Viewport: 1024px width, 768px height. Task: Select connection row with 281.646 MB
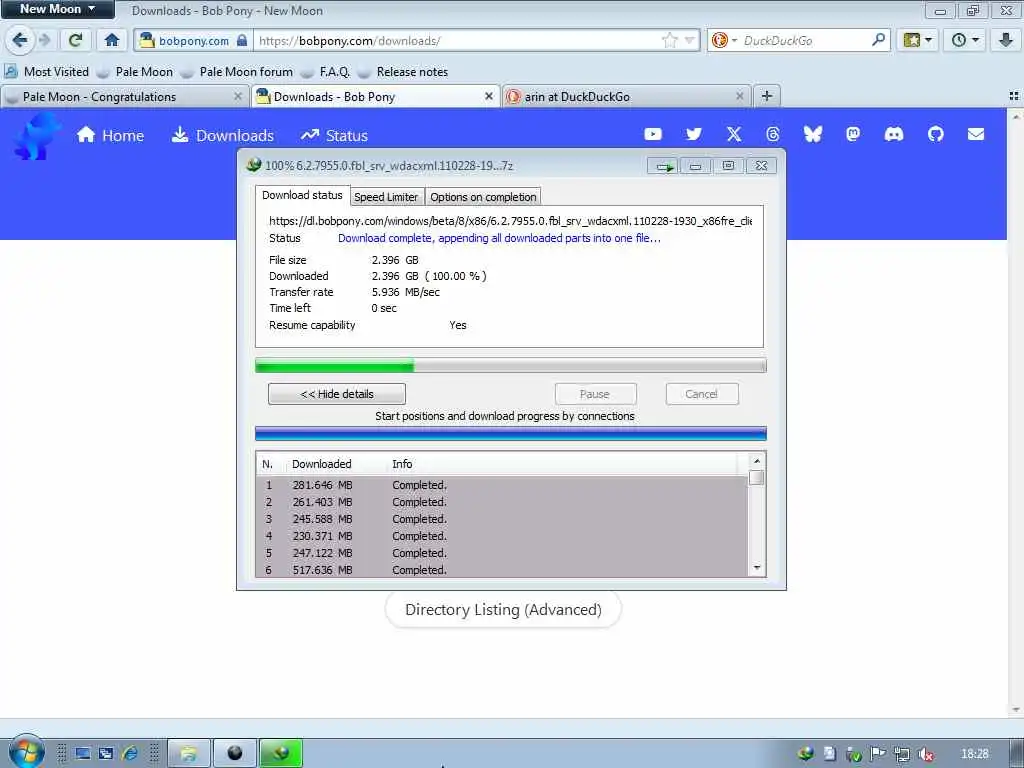tap(502, 485)
